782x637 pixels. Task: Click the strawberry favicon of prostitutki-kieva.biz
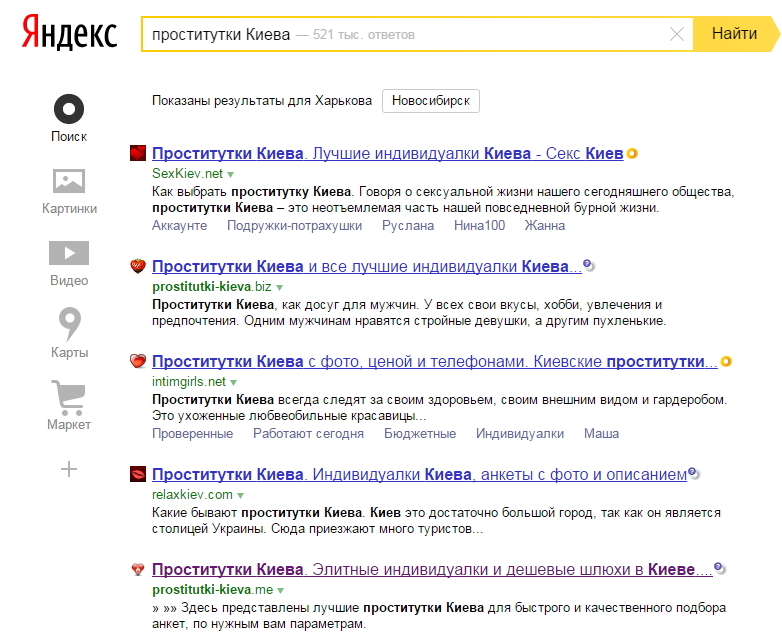coord(138,266)
